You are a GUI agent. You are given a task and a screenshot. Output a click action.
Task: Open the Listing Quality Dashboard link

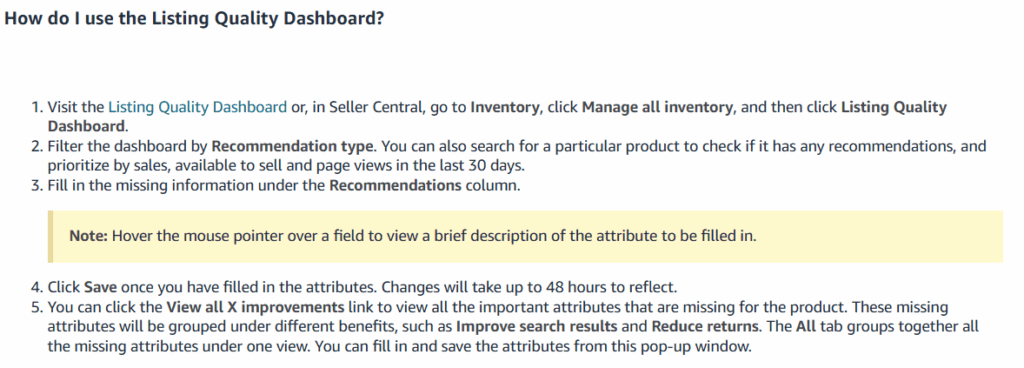click(x=197, y=107)
